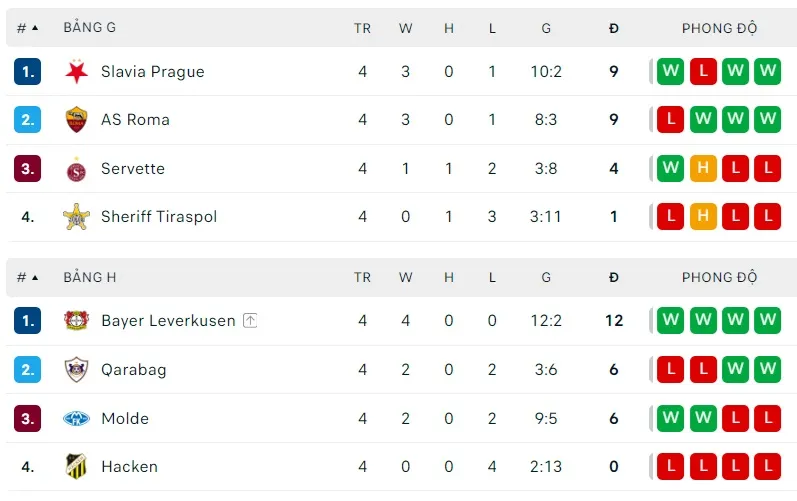797x501 pixels.
Task: Open the Slavia Prague team link
Action: tap(152, 72)
